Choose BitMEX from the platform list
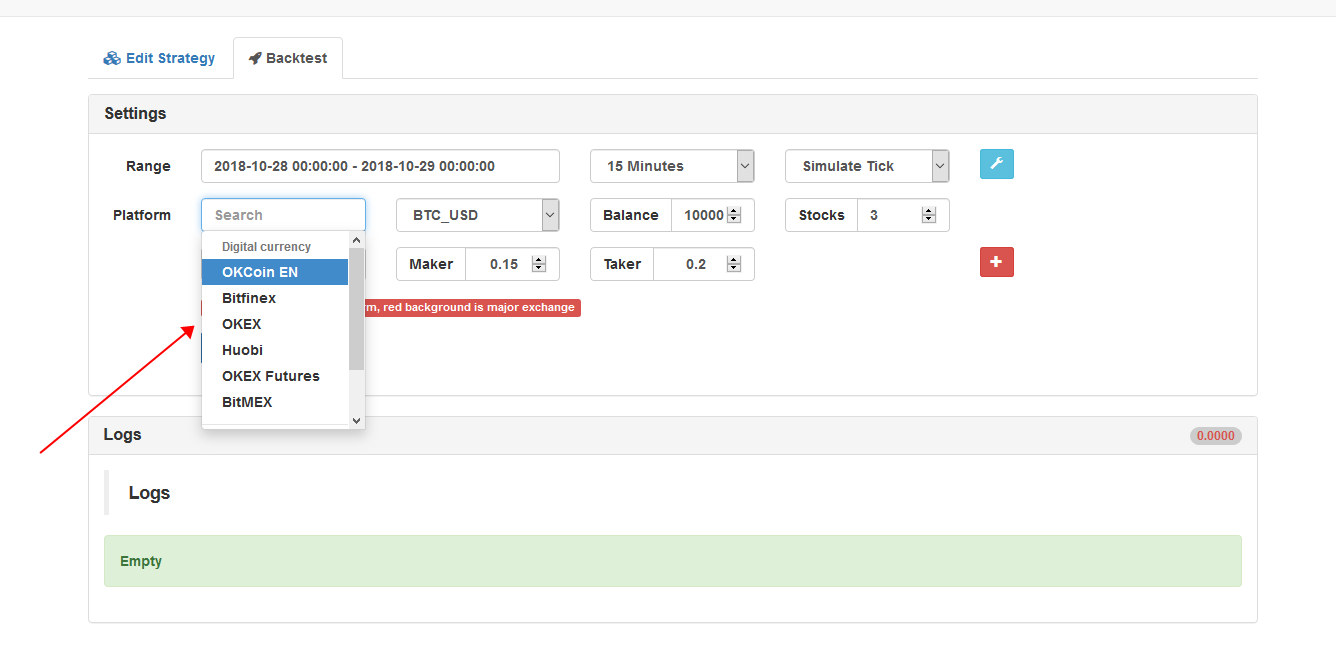 (275, 402)
